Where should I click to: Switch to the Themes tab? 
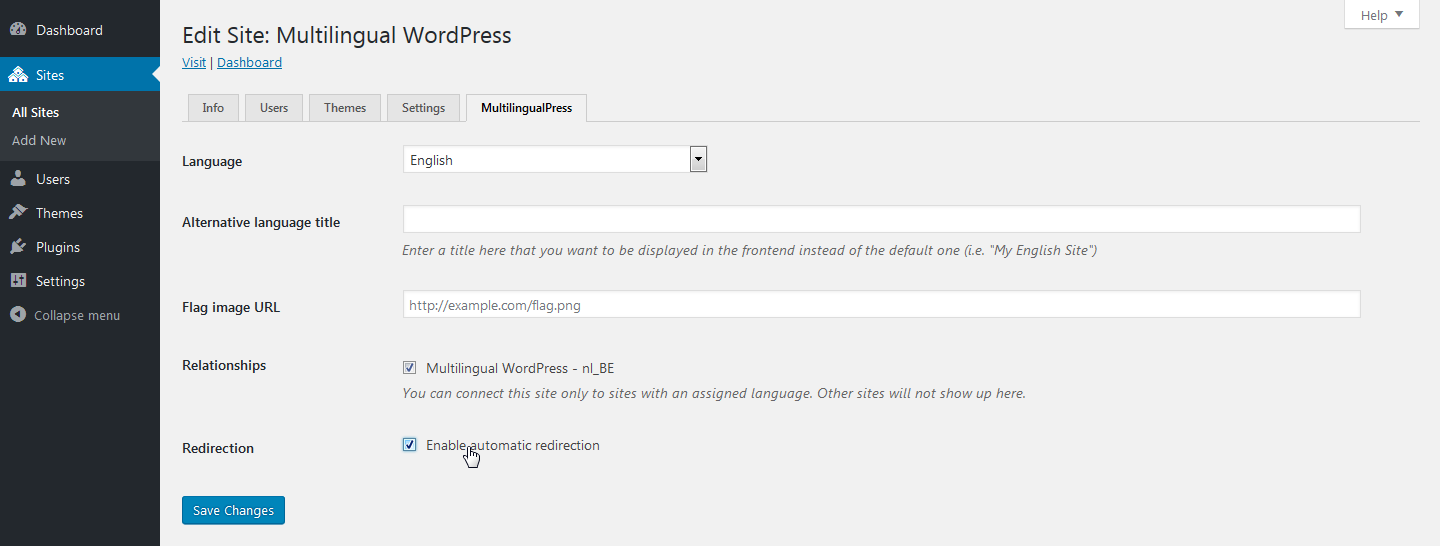(x=345, y=108)
